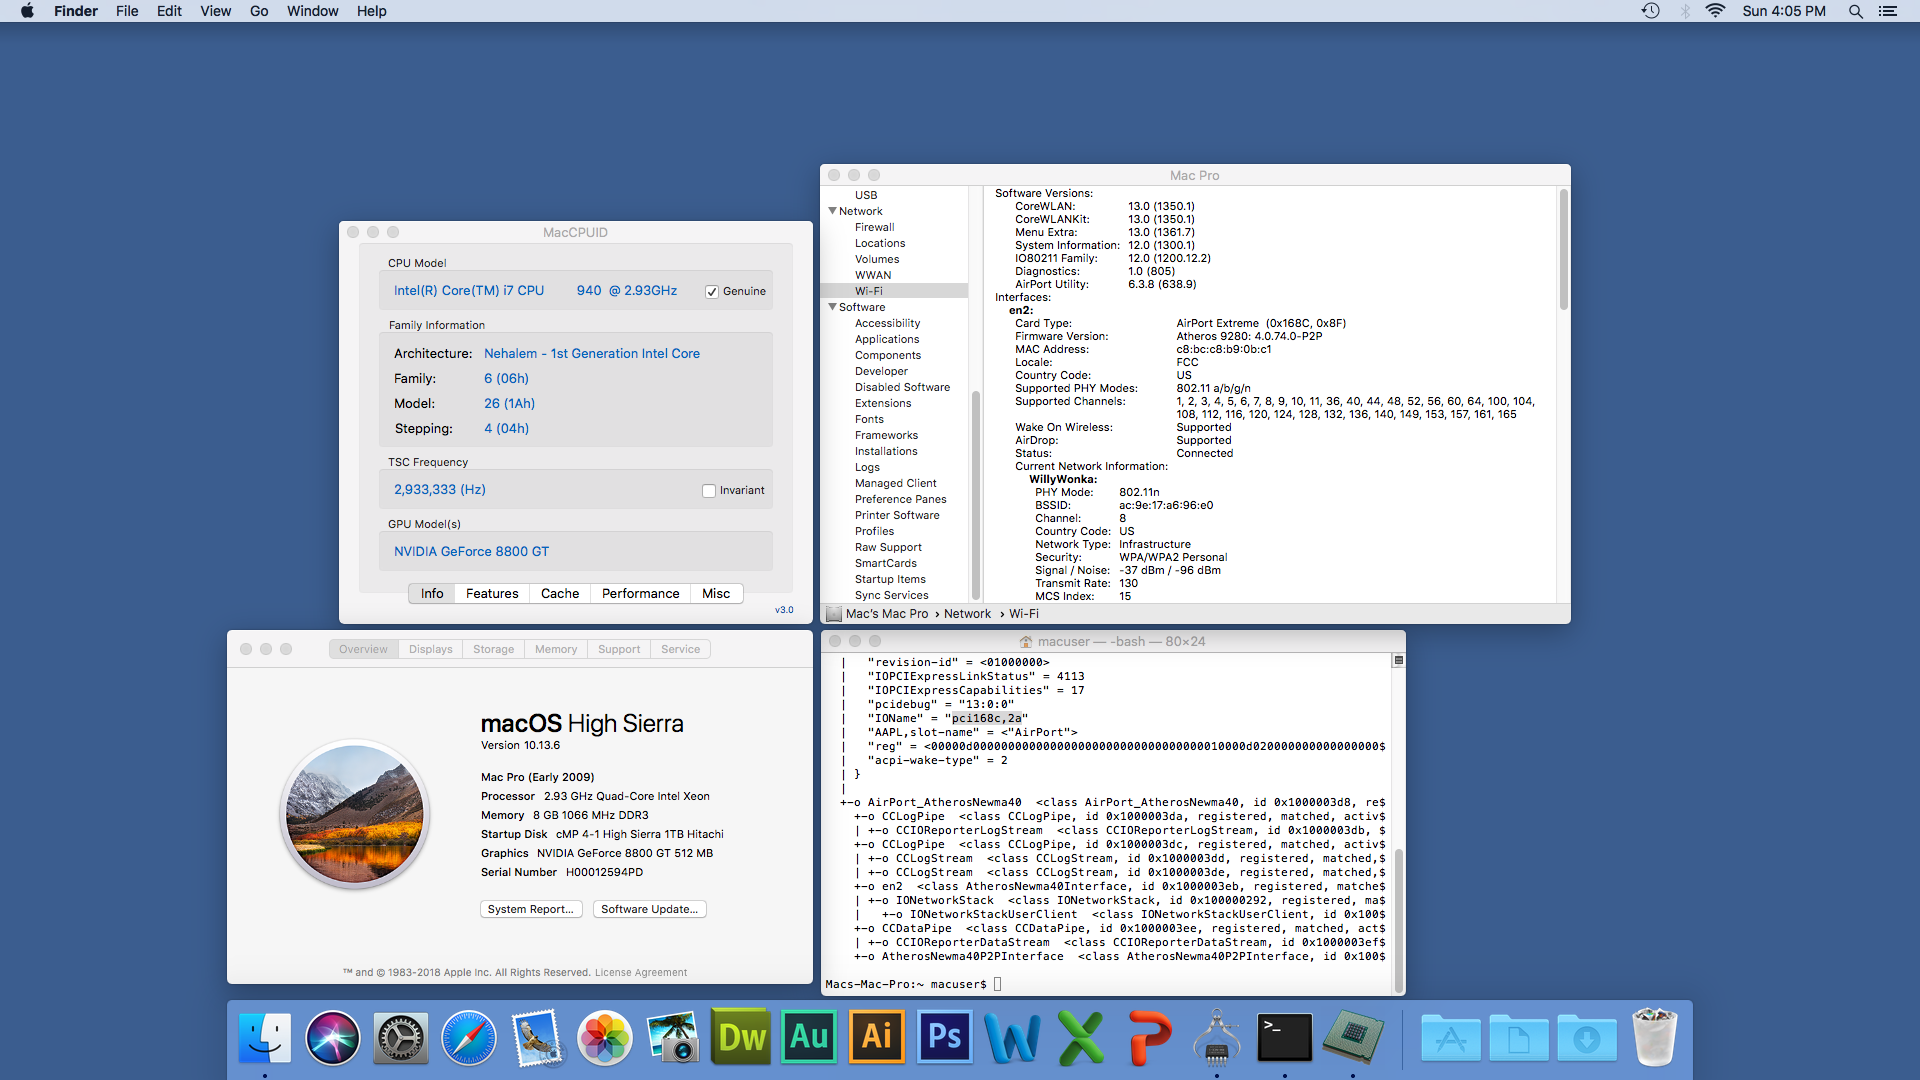Switch to Misc tab in MacCPUID

click(716, 593)
